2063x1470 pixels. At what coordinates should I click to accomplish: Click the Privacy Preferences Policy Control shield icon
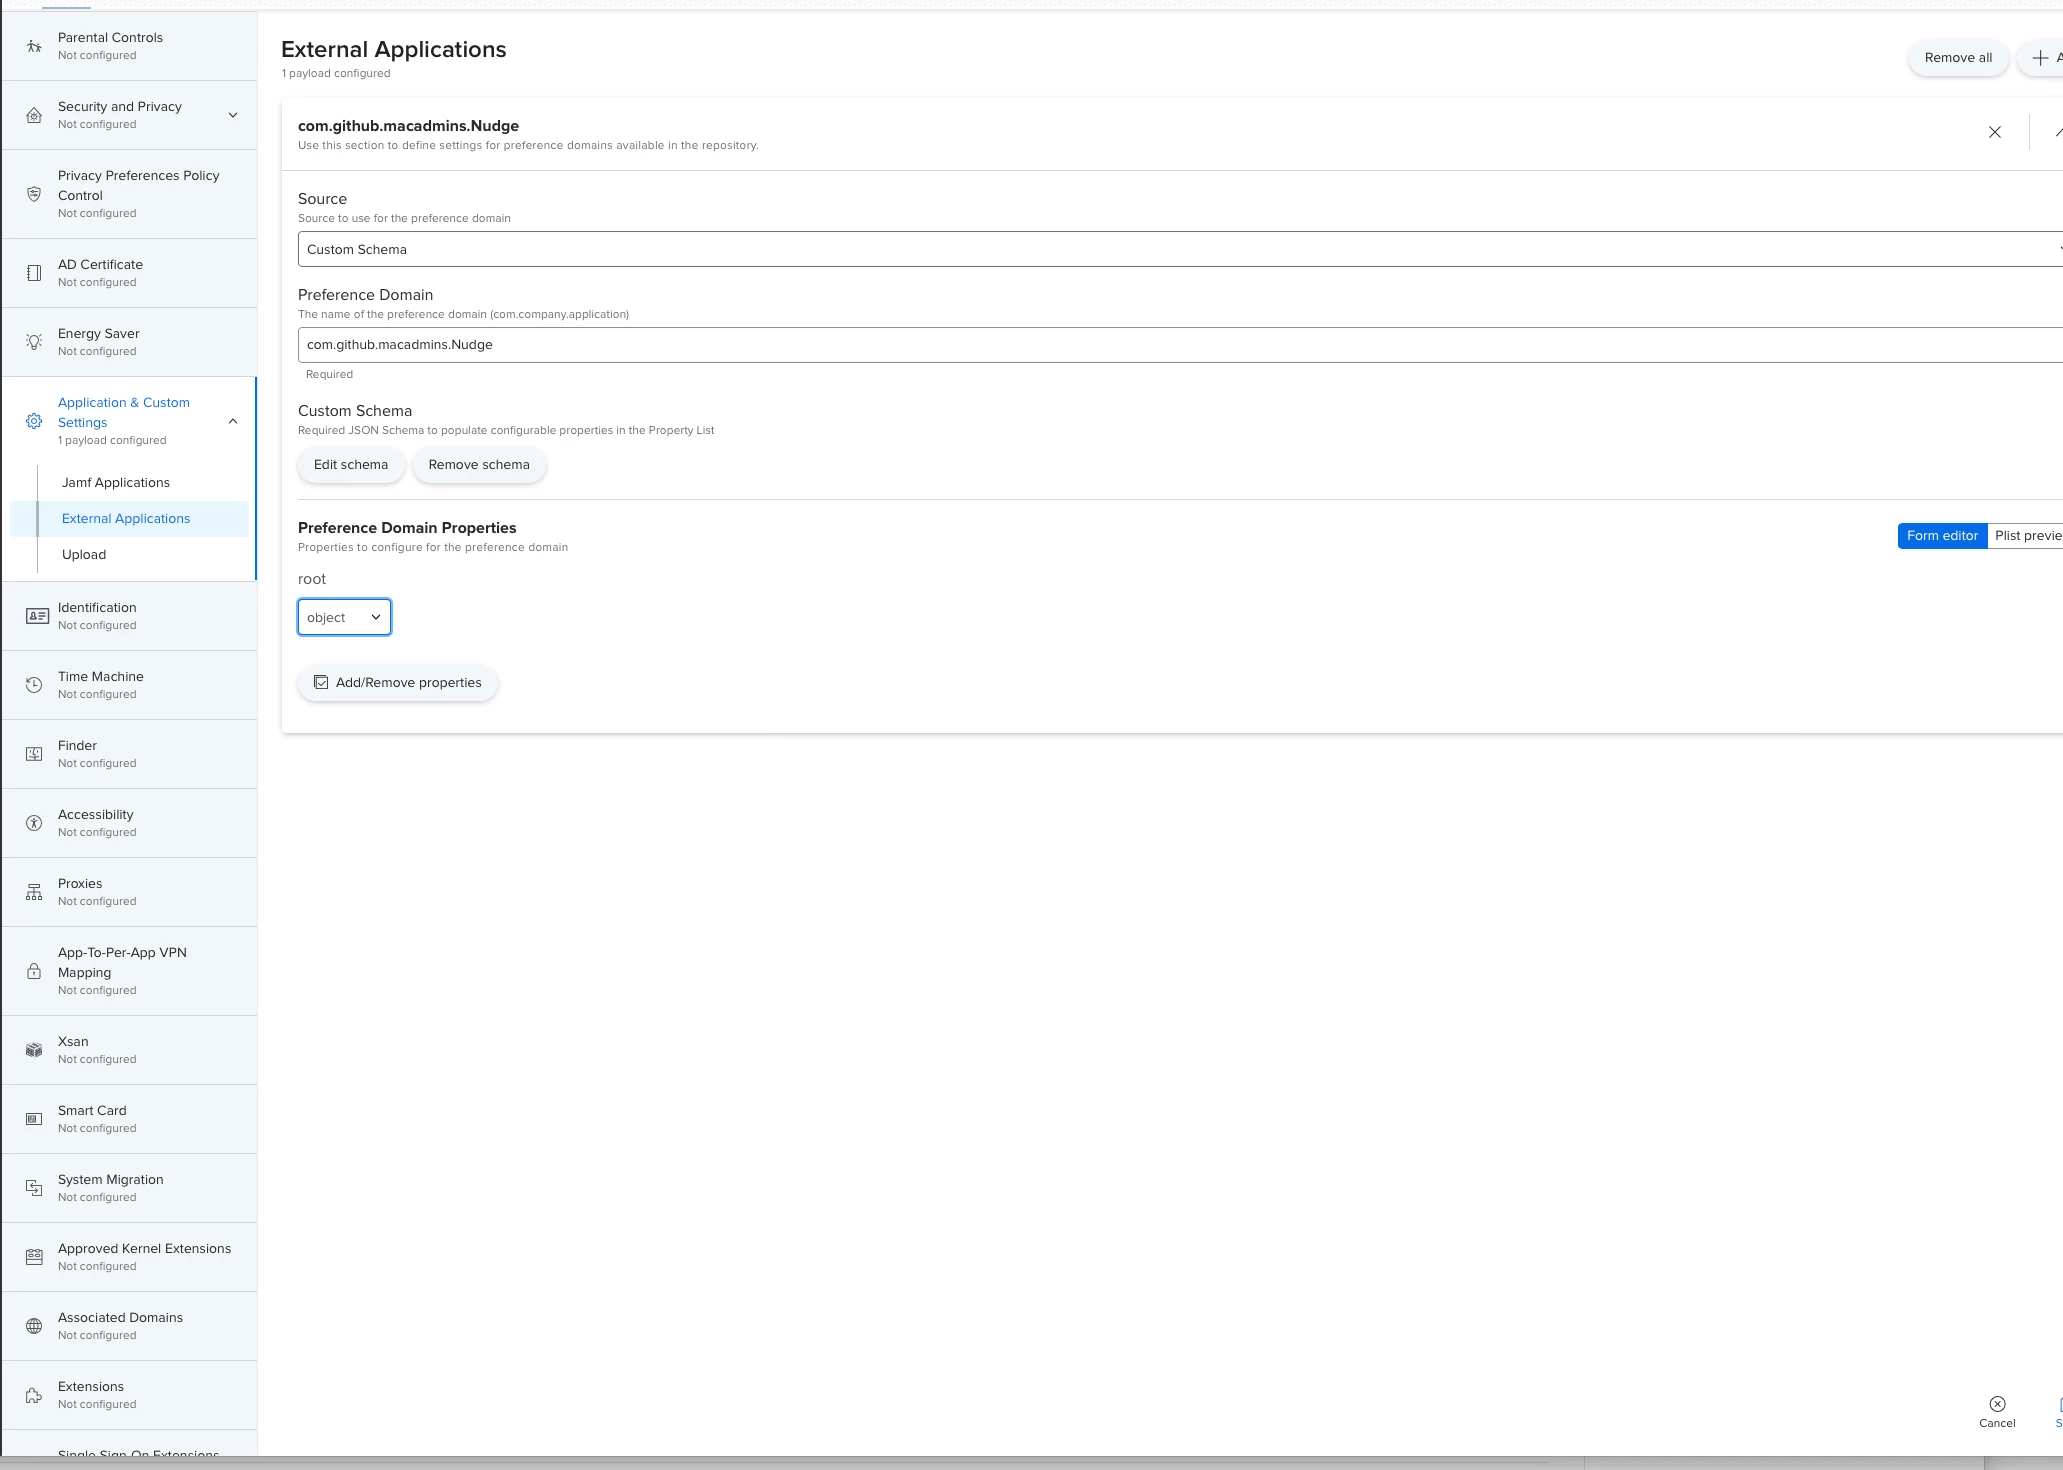point(34,194)
